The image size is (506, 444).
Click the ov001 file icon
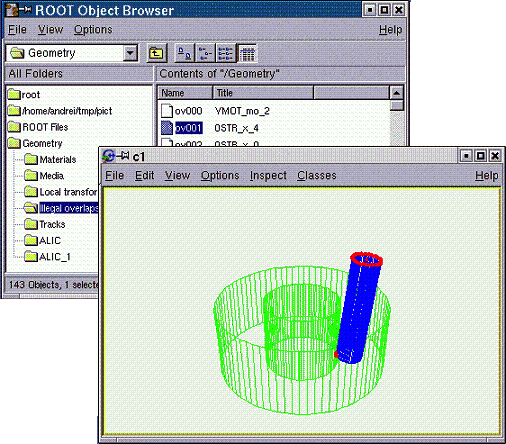click(x=167, y=128)
